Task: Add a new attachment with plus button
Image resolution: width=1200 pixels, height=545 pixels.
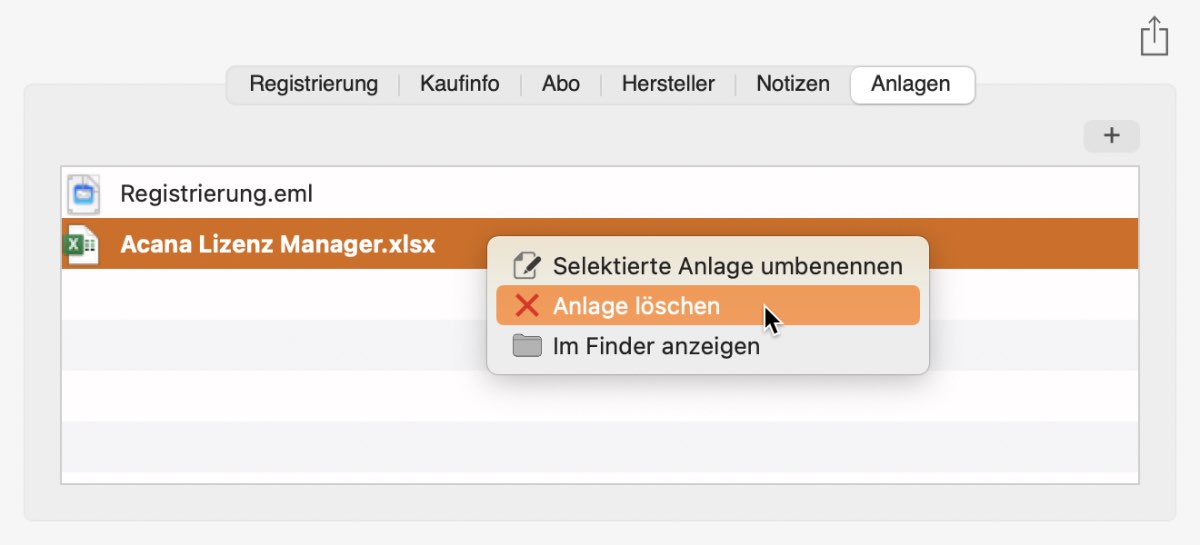Action: (x=1111, y=136)
